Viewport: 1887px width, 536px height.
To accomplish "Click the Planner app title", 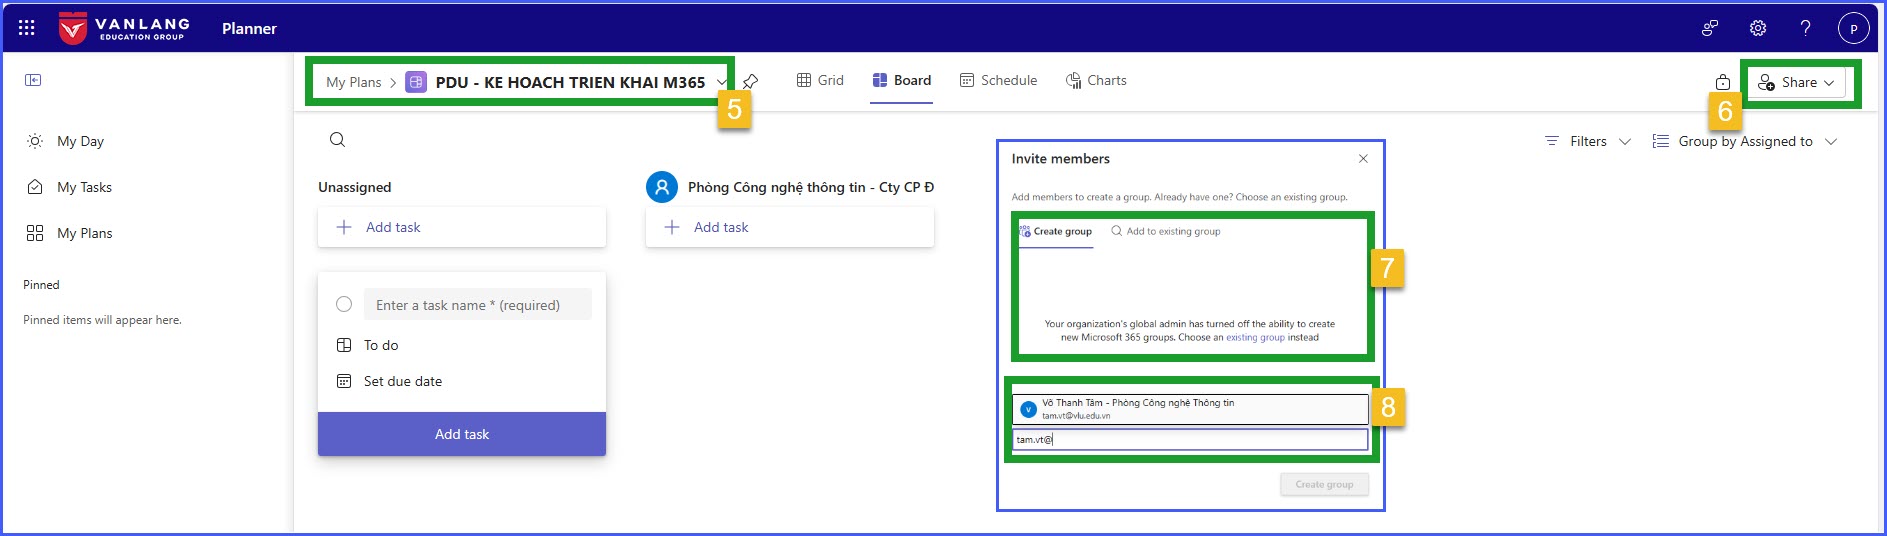I will 249,28.
